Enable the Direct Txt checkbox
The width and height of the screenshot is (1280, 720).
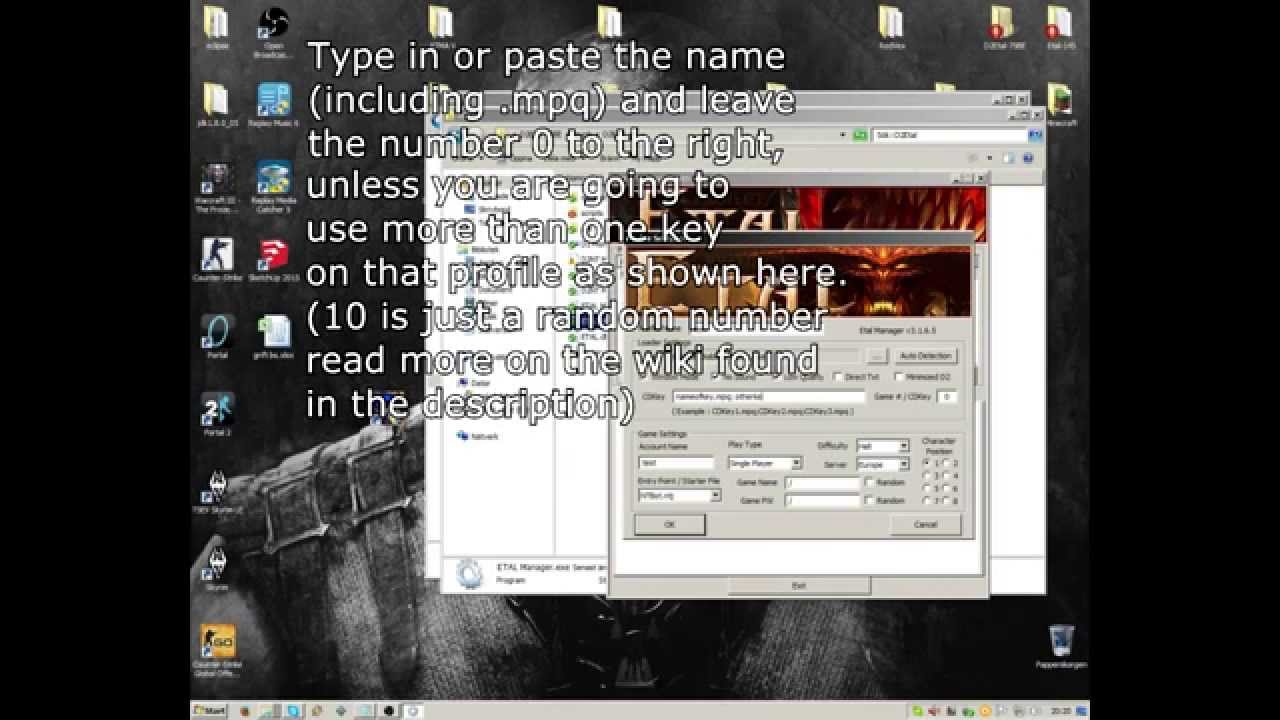(838, 377)
